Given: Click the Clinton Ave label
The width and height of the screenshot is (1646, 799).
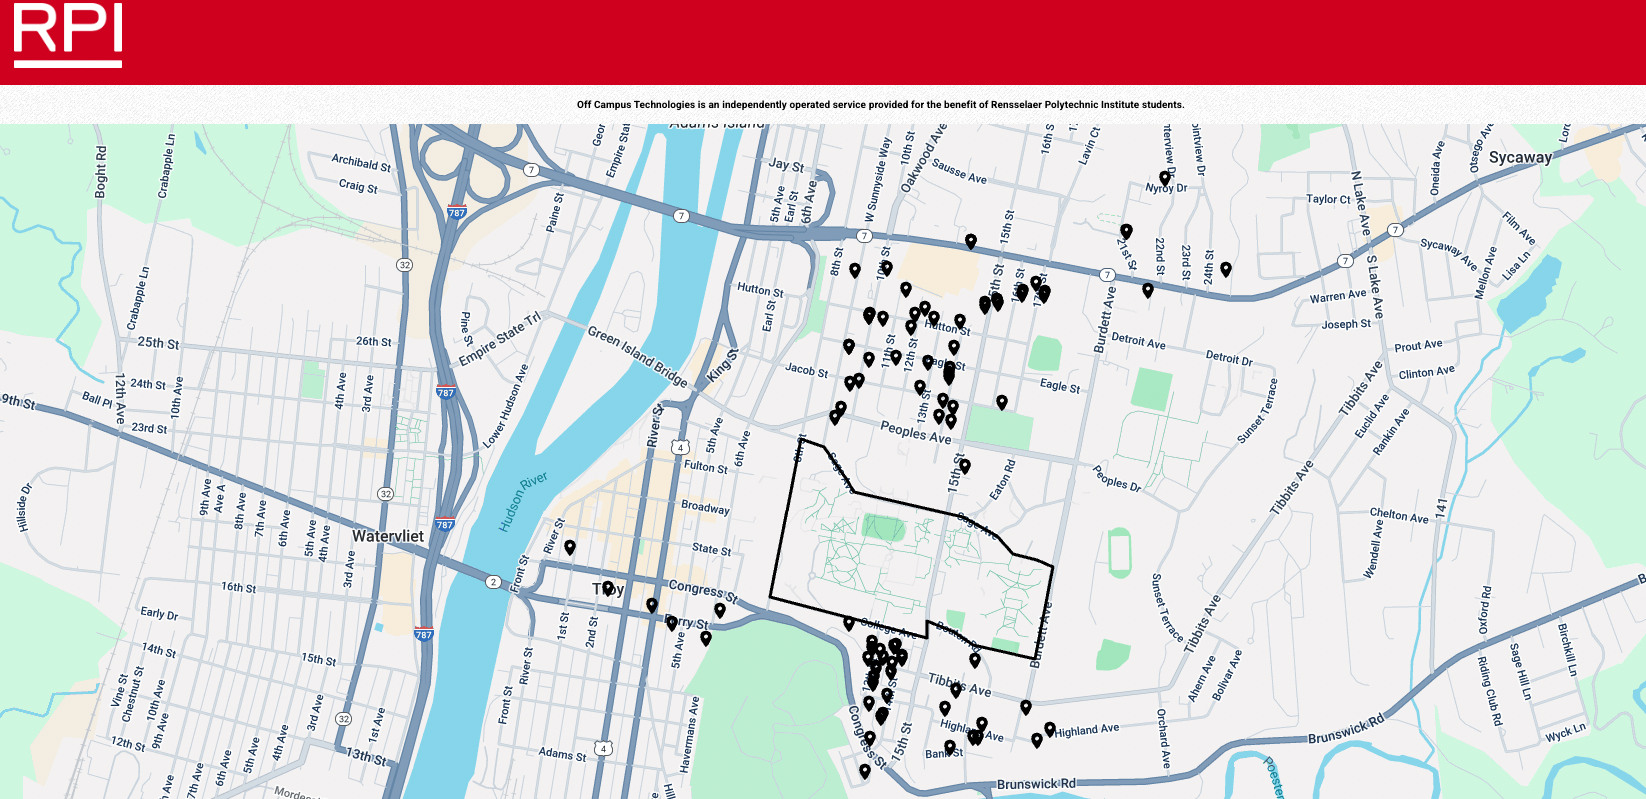Looking at the screenshot, I should (1426, 372).
